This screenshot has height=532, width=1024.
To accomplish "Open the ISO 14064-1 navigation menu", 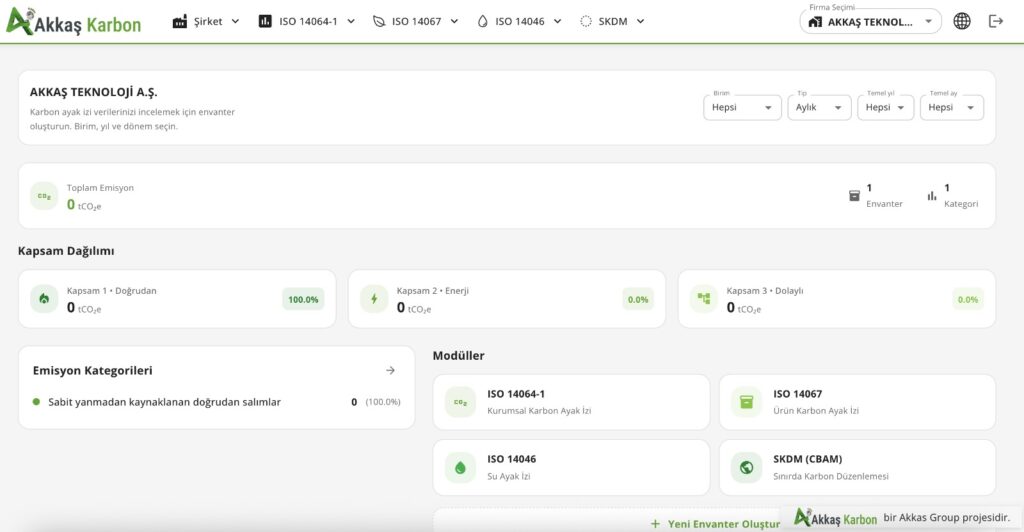I will click(x=307, y=22).
